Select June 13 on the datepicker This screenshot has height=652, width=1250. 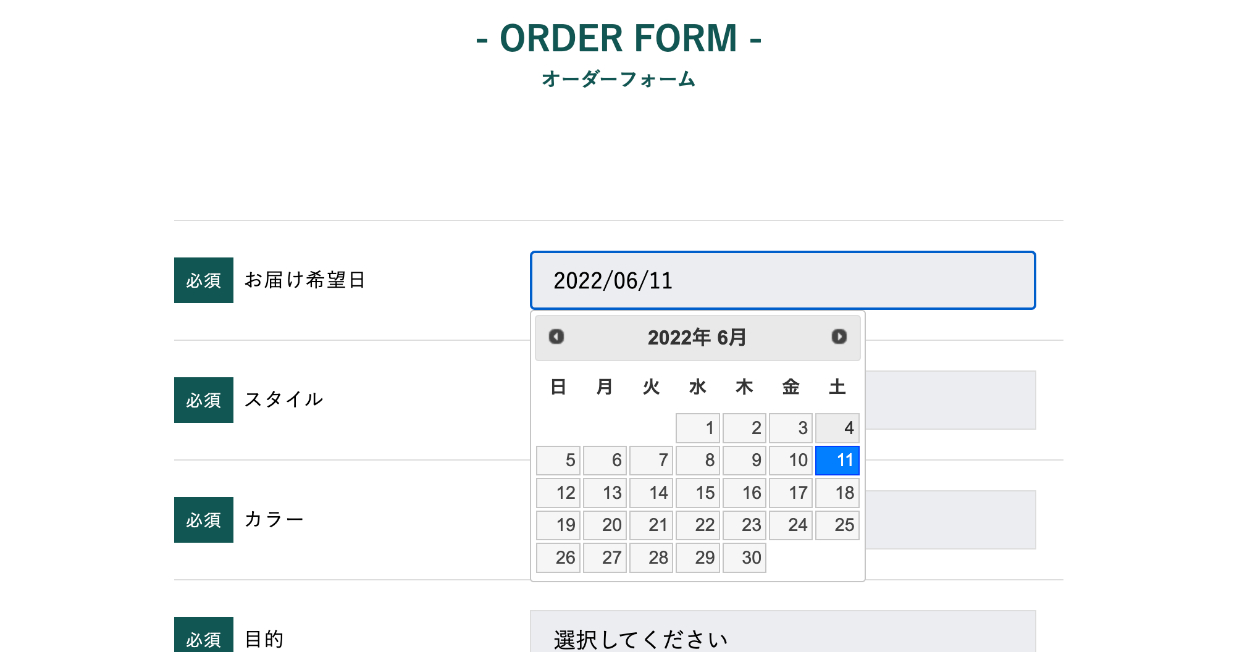pyautogui.click(x=605, y=493)
